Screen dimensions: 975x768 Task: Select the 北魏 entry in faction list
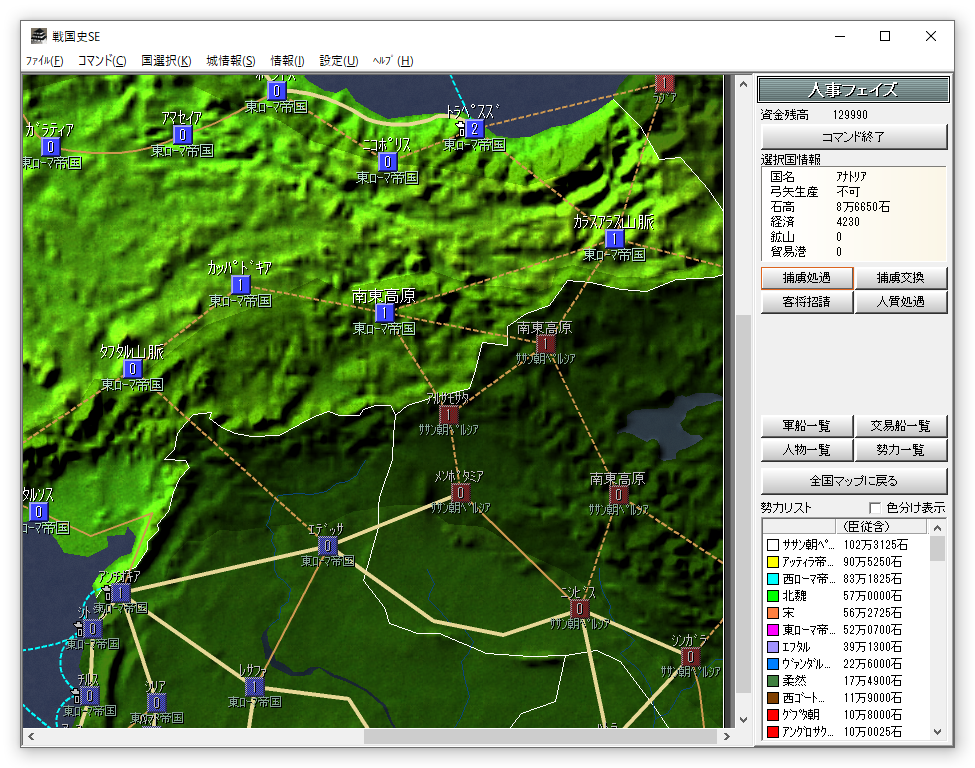coord(794,595)
